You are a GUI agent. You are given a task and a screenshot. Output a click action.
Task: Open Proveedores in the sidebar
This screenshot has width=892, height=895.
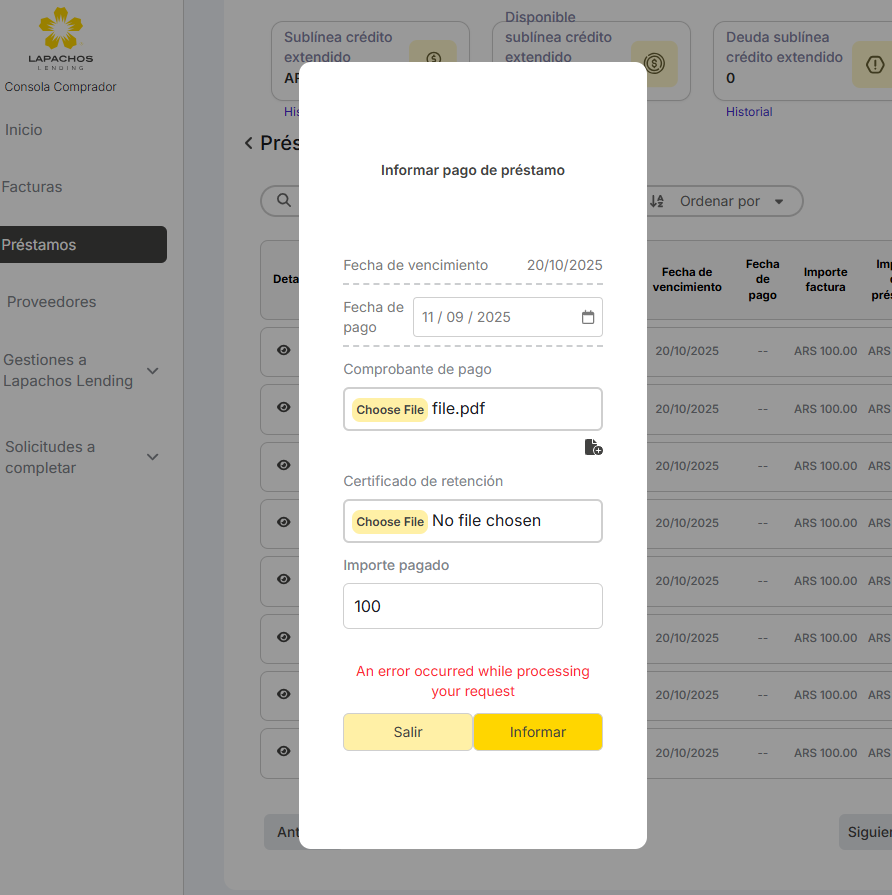[x=52, y=302]
